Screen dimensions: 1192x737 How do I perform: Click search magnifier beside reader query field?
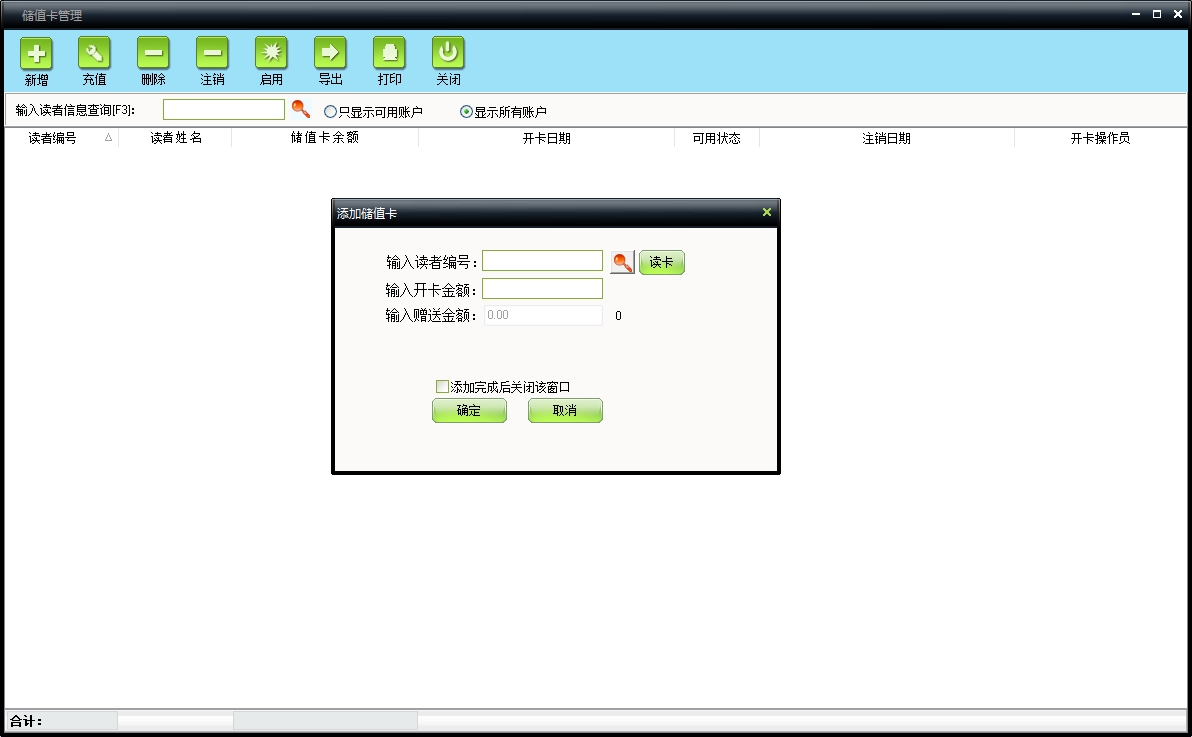[x=300, y=110]
